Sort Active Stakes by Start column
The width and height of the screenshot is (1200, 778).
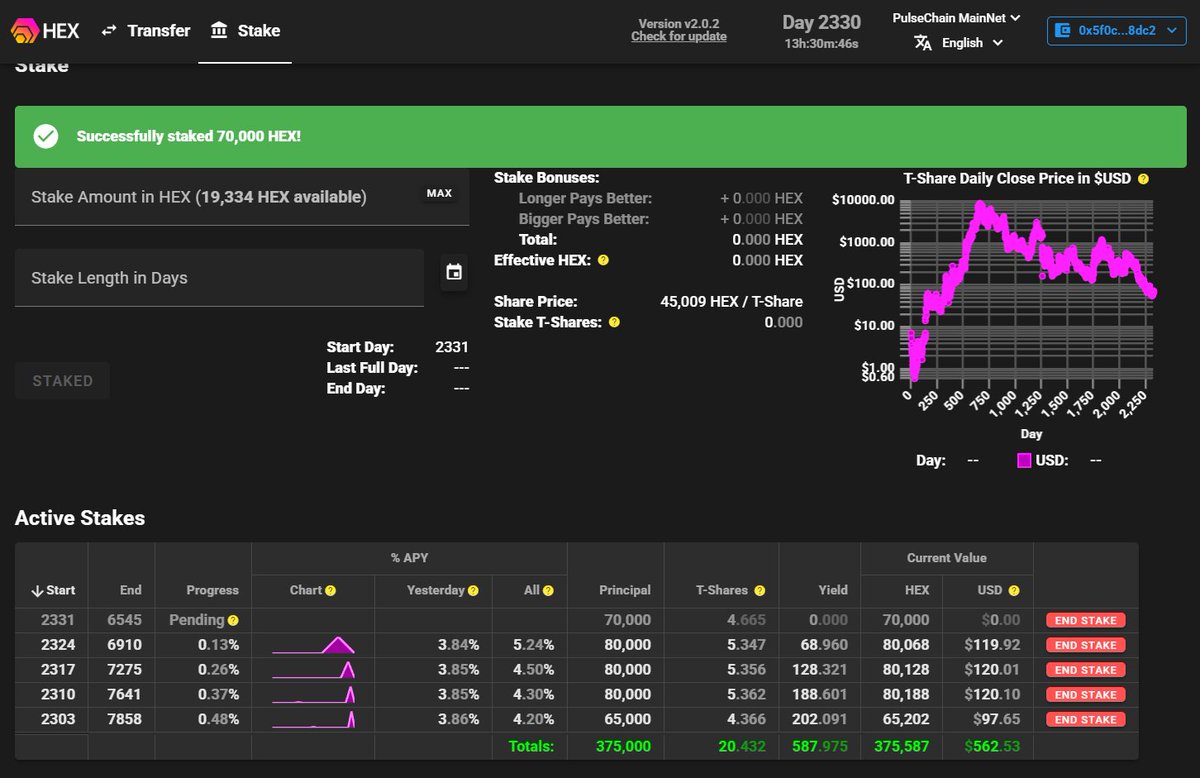(x=53, y=590)
